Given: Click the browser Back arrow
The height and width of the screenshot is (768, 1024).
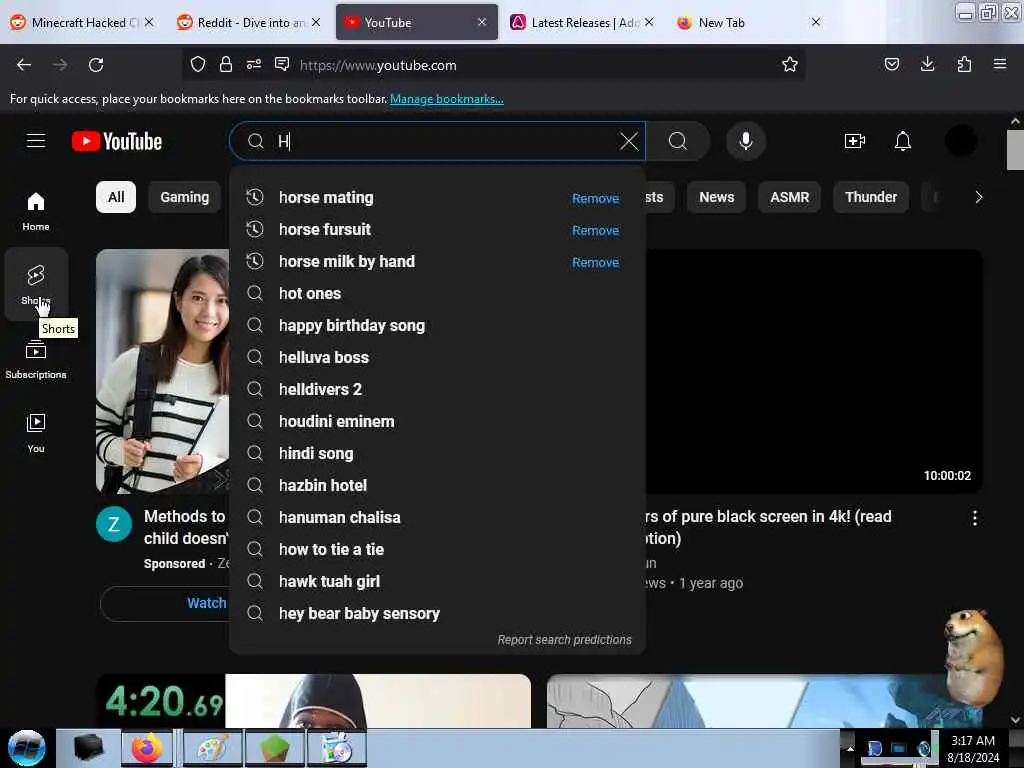Looking at the screenshot, I should click(x=24, y=65).
